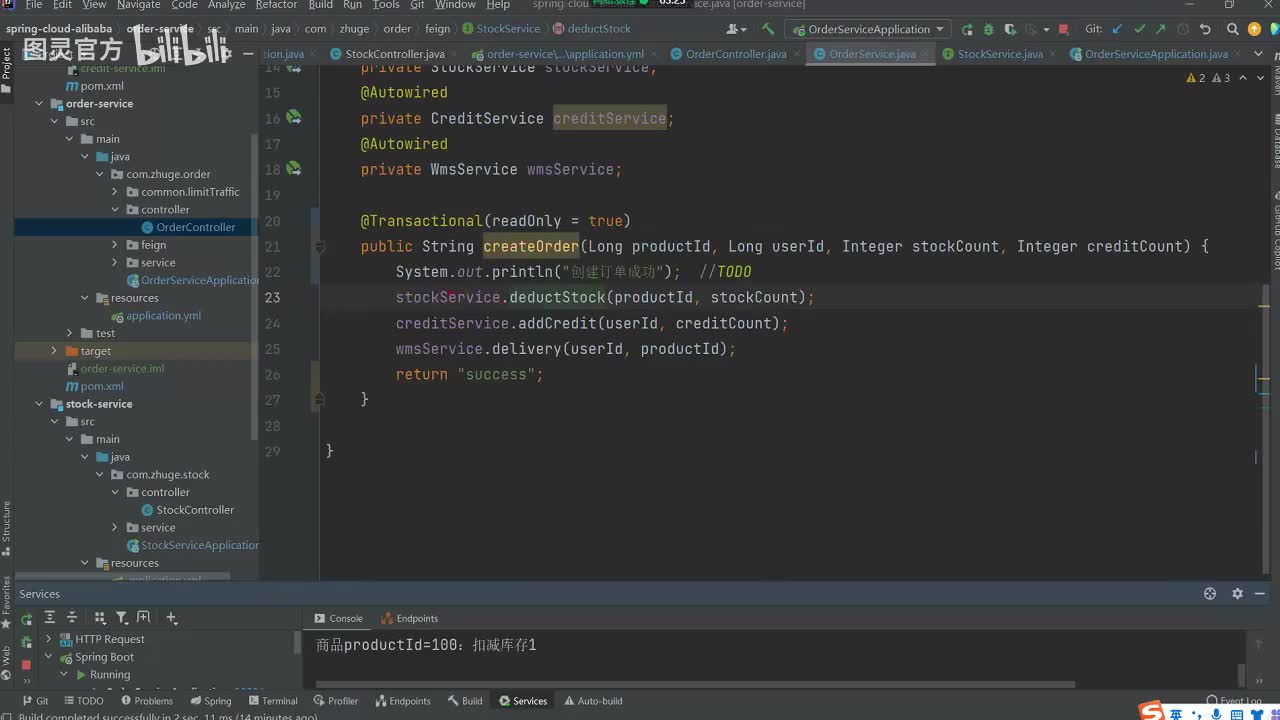Start debugging with the top toolbar bug icon
This screenshot has height=720, width=1280.
(988, 29)
